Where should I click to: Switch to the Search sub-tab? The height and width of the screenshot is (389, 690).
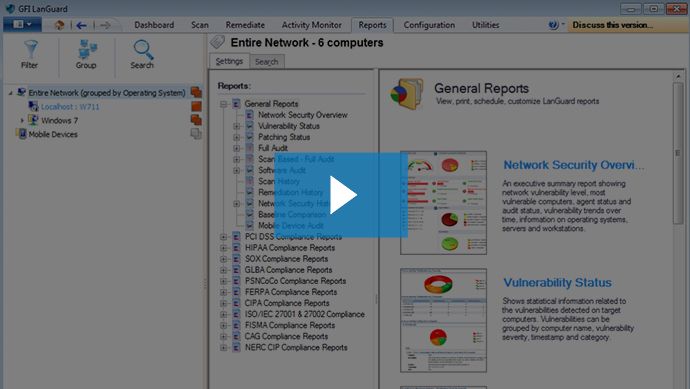click(267, 62)
